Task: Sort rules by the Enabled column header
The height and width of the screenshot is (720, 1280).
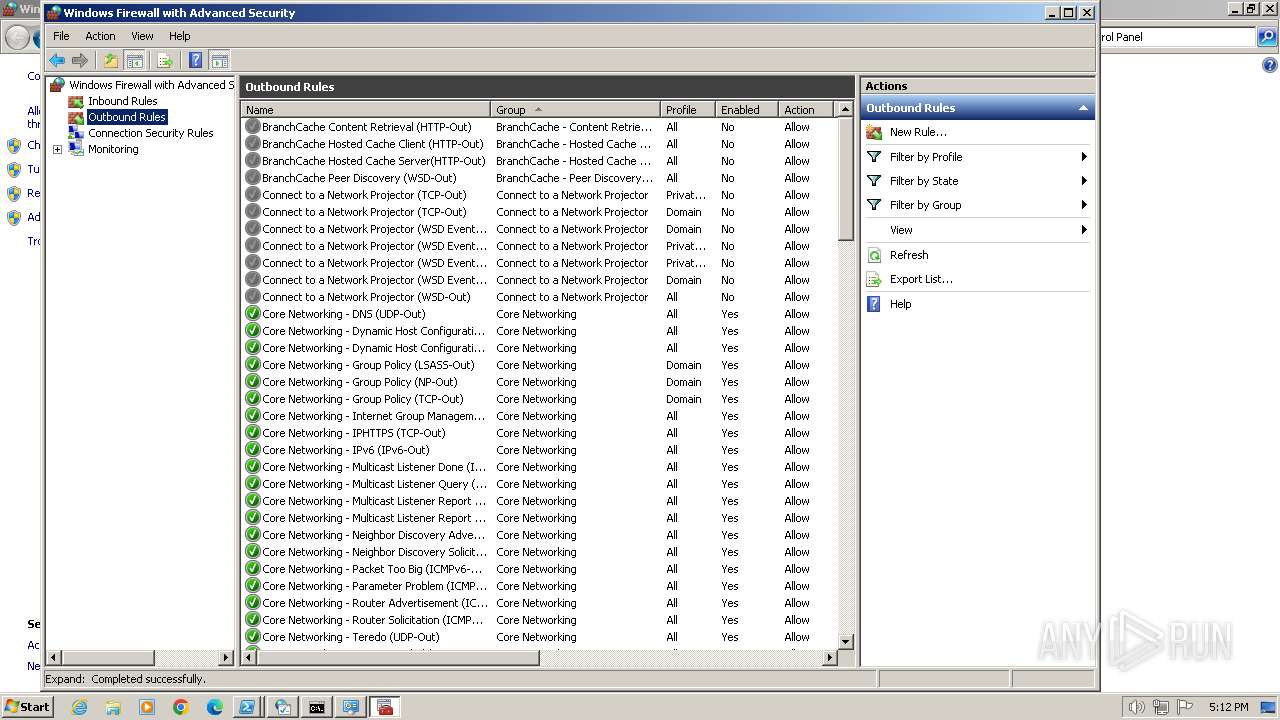Action: [746, 110]
